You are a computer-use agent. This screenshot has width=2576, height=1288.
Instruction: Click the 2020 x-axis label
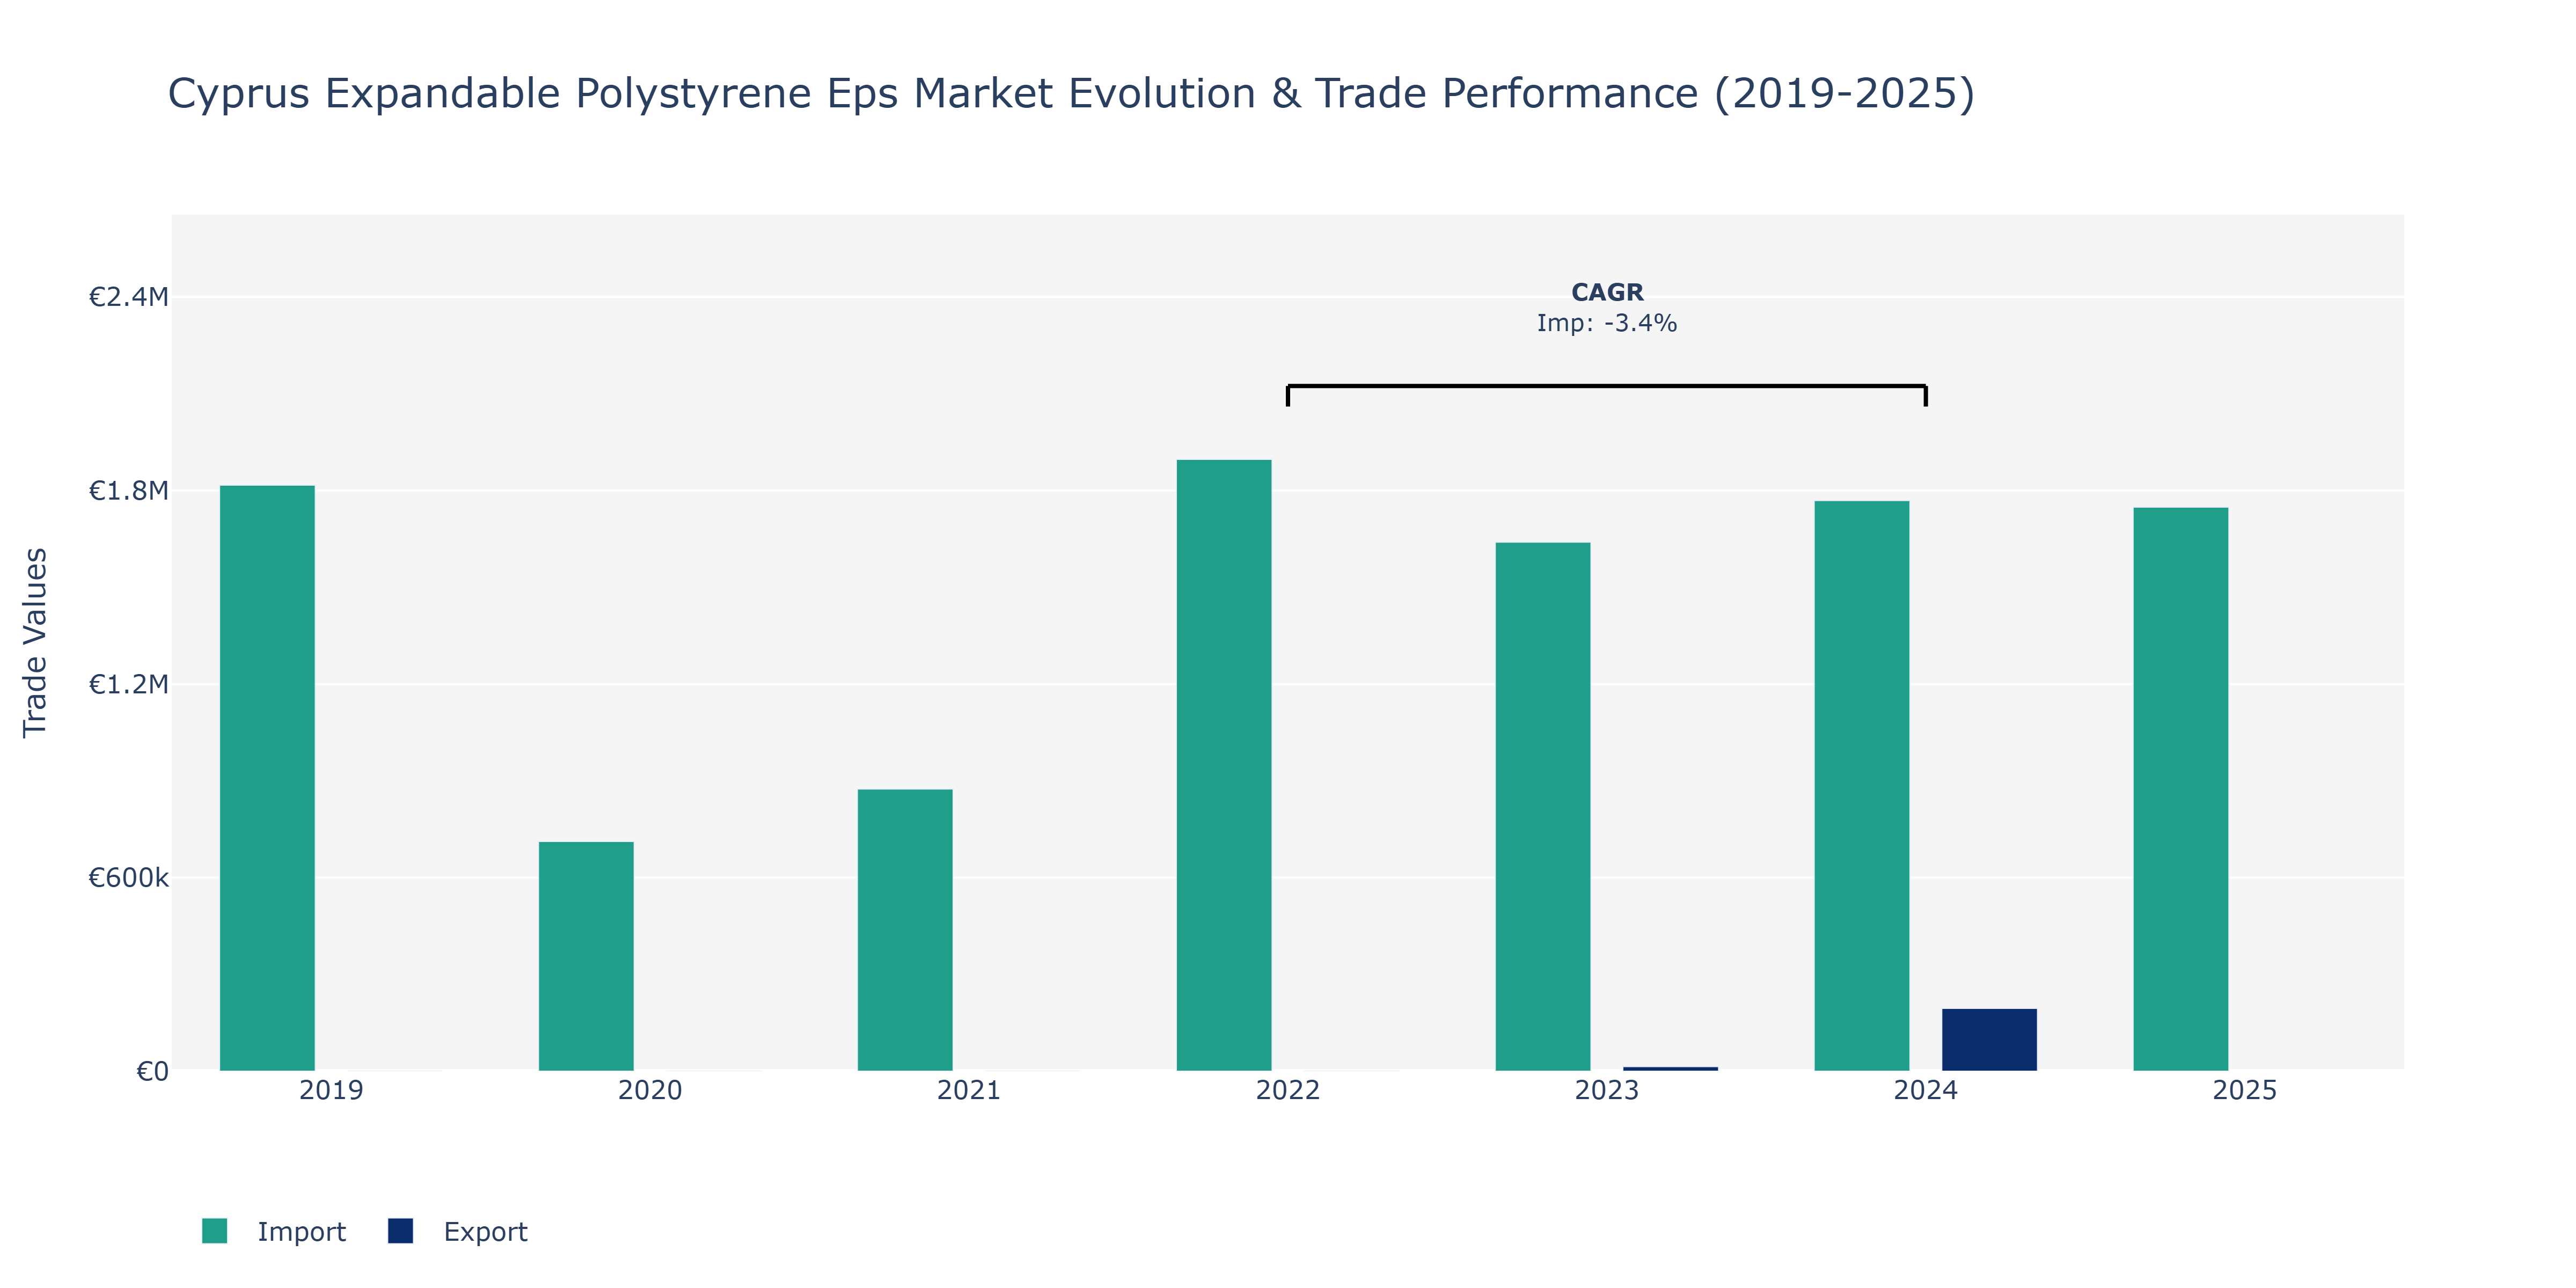(x=650, y=1090)
